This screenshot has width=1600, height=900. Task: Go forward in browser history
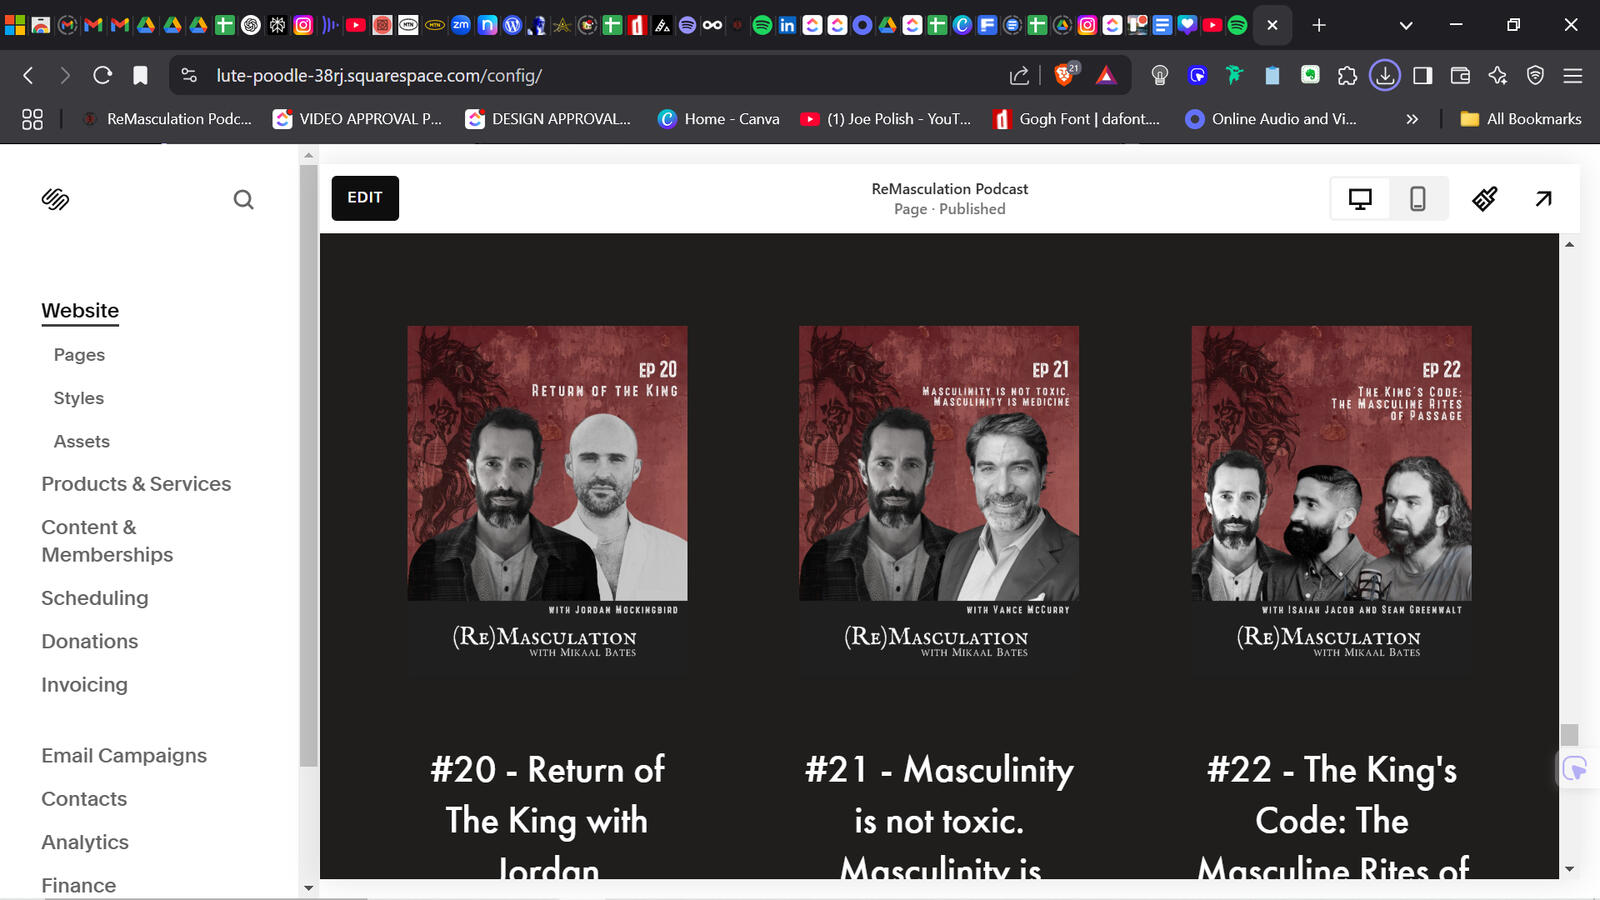[x=65, y=75]
